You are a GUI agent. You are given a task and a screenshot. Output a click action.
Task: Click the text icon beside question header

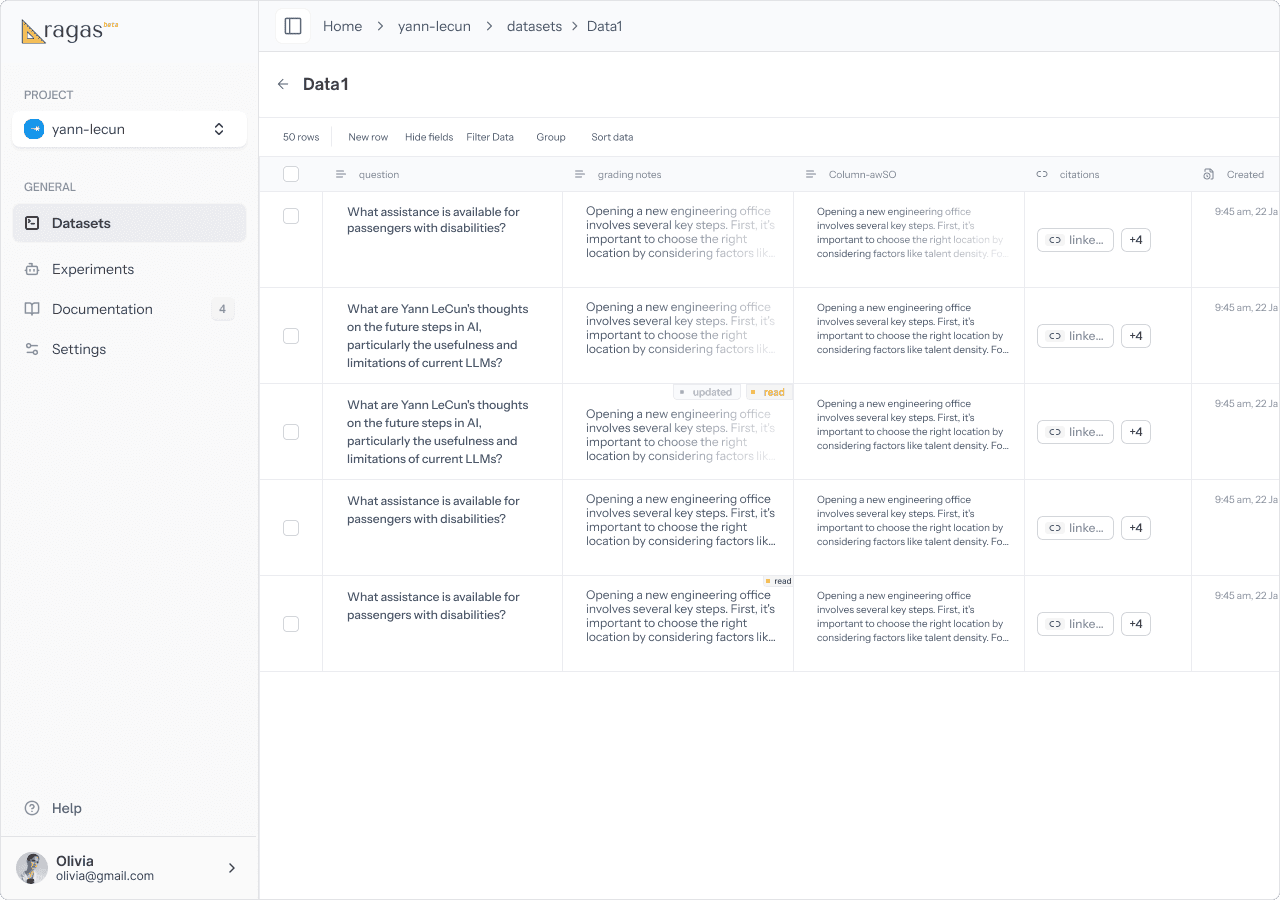341,174
